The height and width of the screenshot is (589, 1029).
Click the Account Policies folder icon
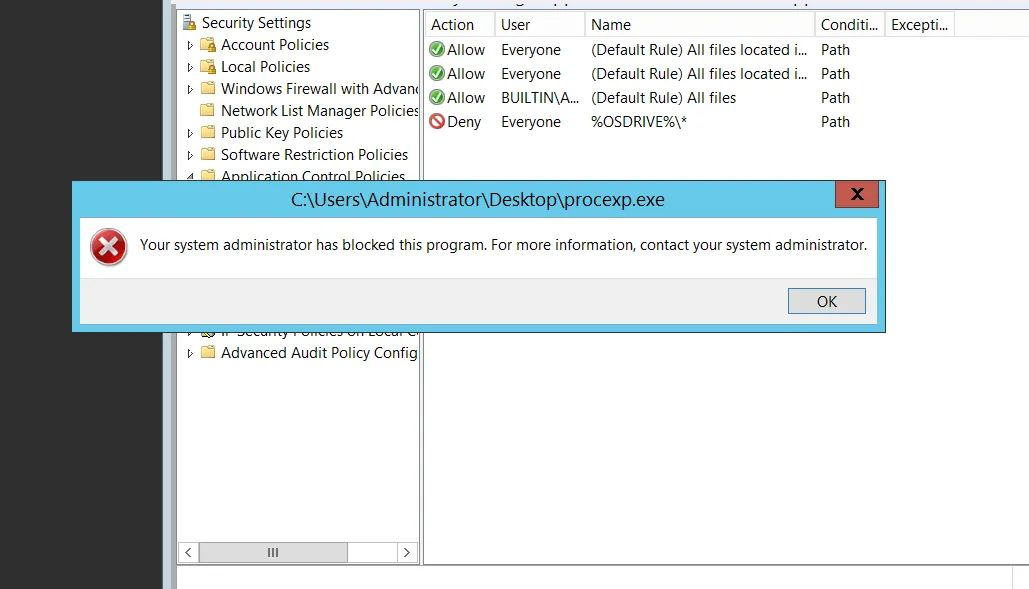[x=208, y=45]
